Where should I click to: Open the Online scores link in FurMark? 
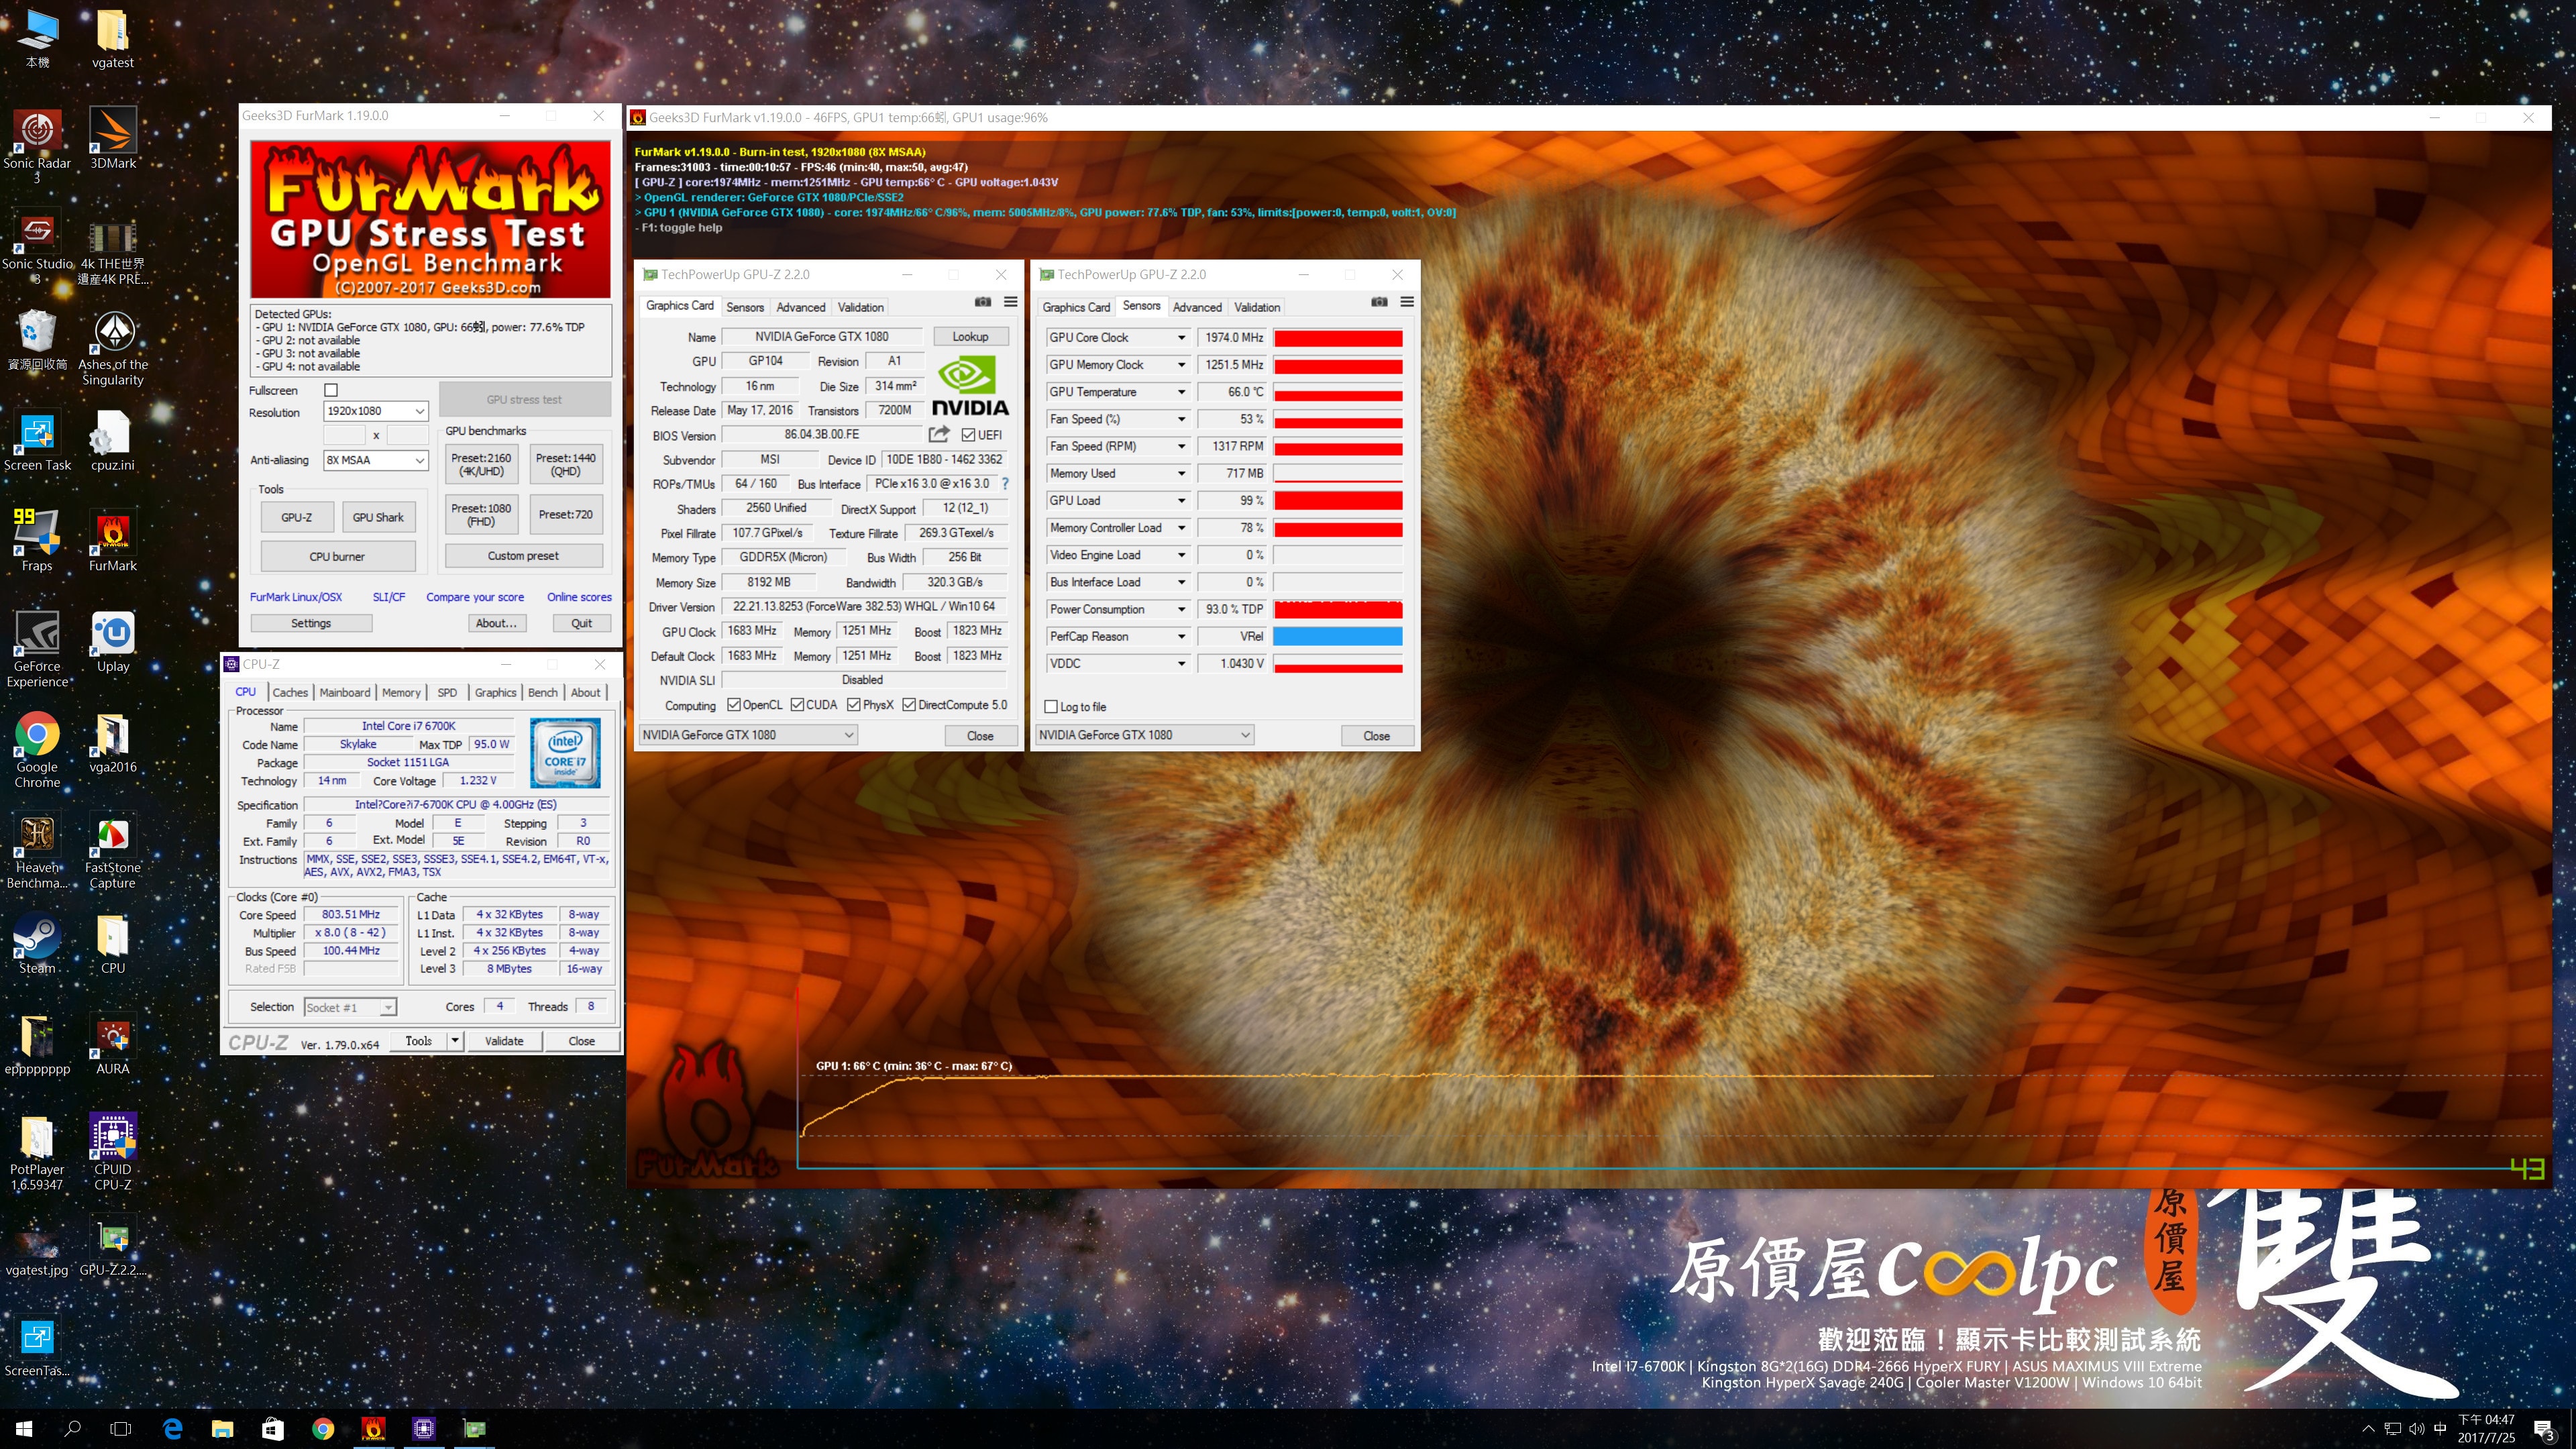(x=579, y=597)
